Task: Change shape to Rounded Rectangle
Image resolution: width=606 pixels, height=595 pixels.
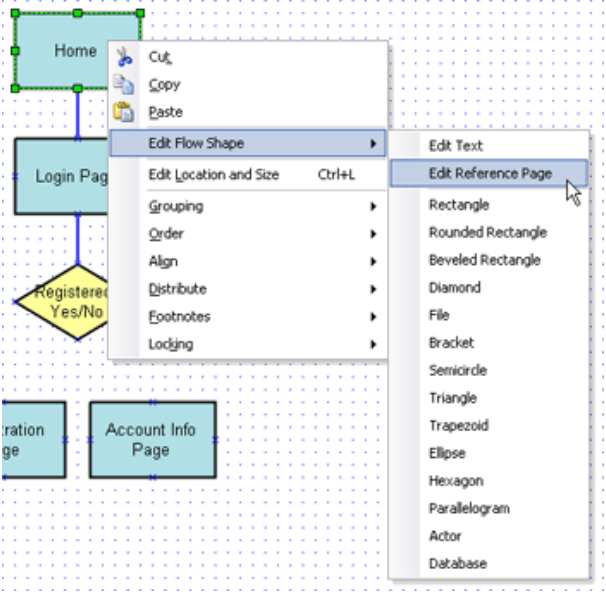Action: click(x=487, y=232)
